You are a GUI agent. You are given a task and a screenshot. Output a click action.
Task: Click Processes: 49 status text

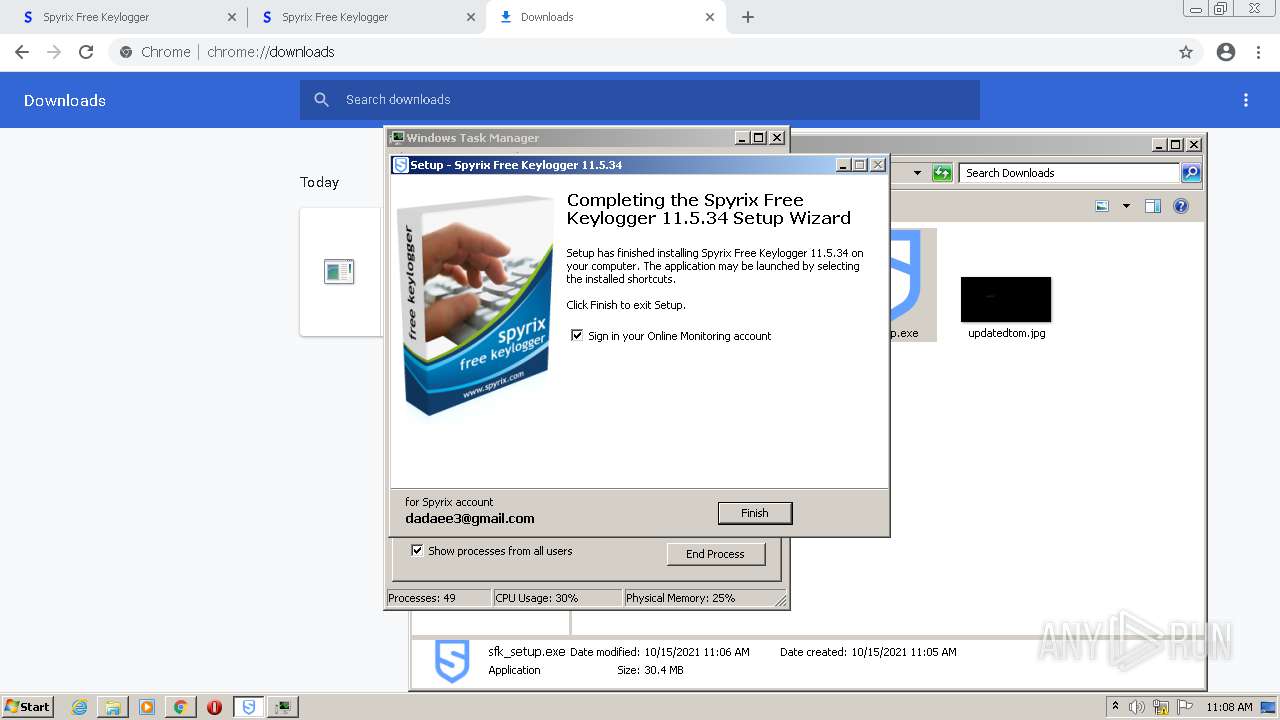(x=422, y=598)
